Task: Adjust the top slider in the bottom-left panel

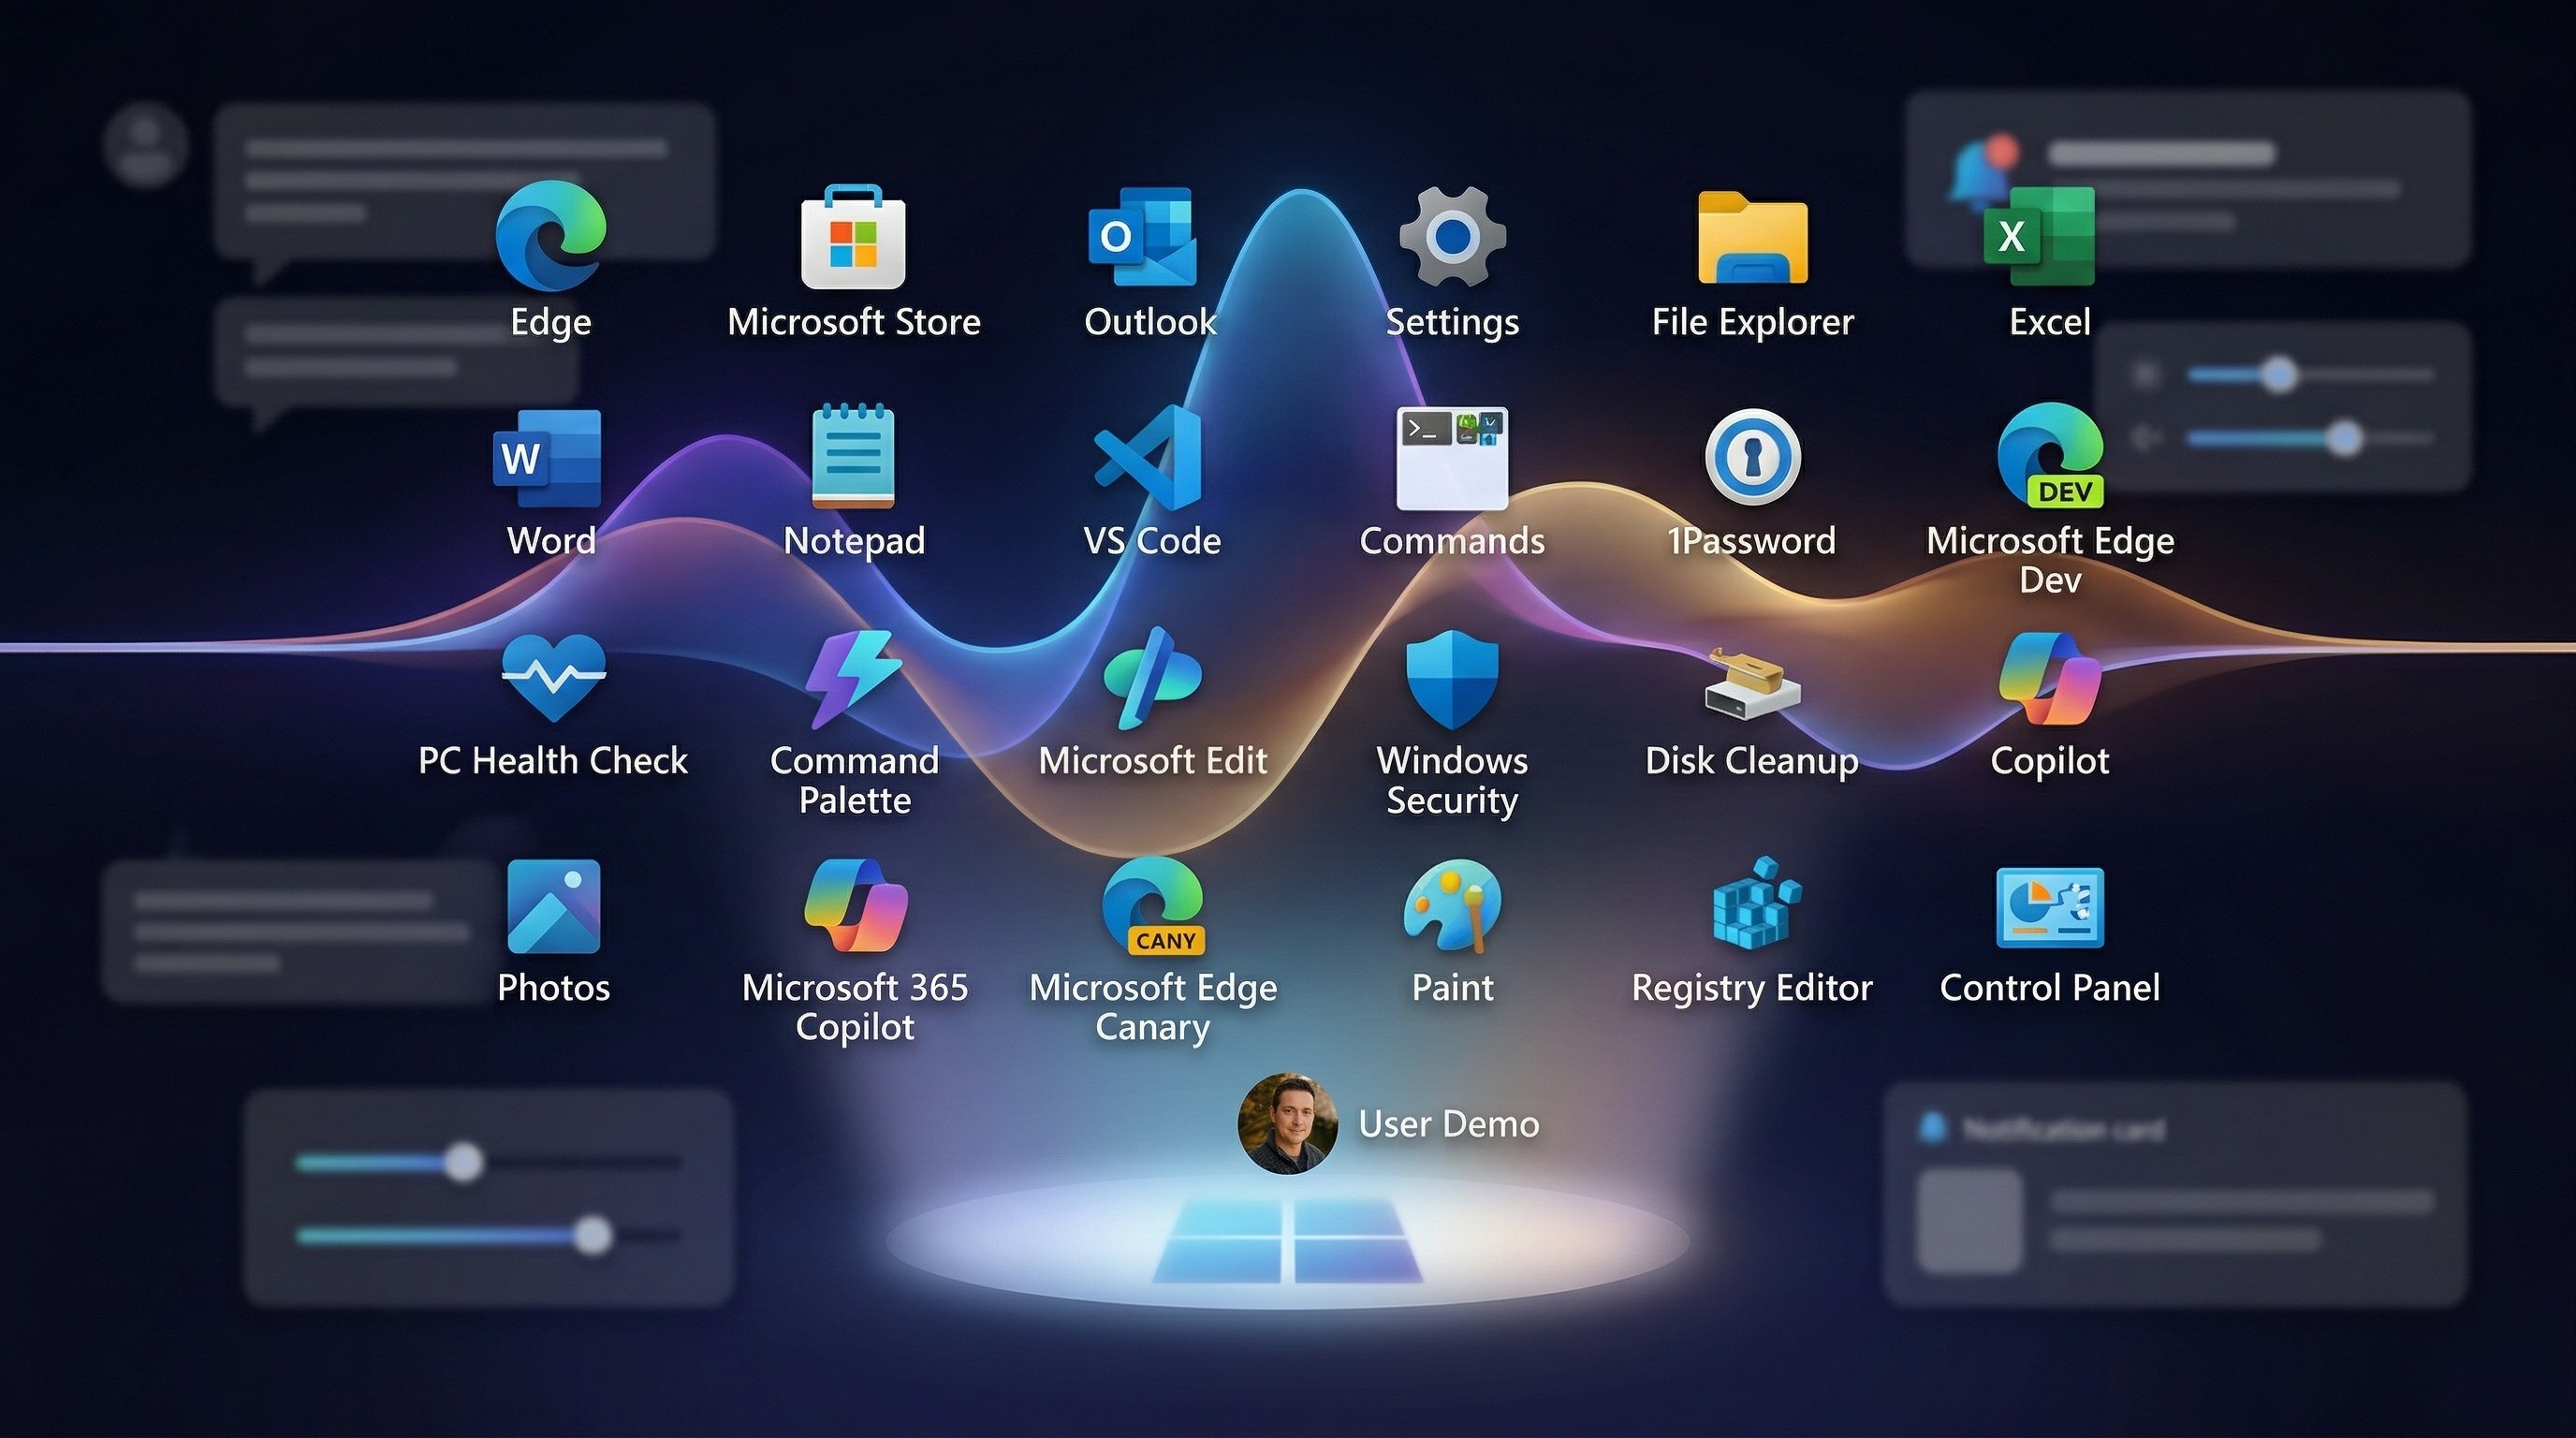Action: pyautogui.click(x=466, y=1160)
